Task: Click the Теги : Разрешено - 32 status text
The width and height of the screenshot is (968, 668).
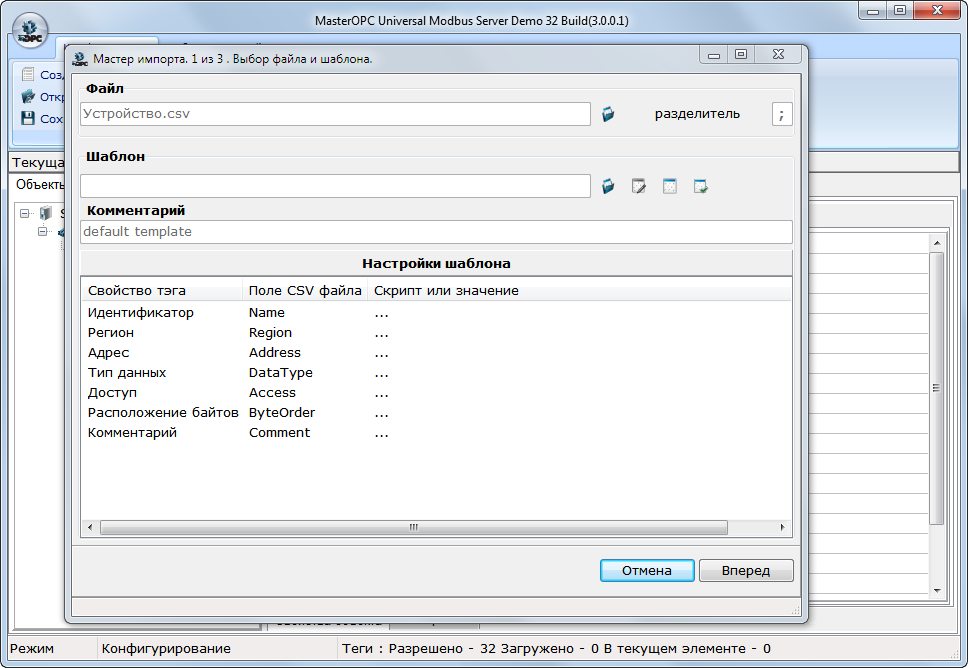Action: tap(419, 649)
